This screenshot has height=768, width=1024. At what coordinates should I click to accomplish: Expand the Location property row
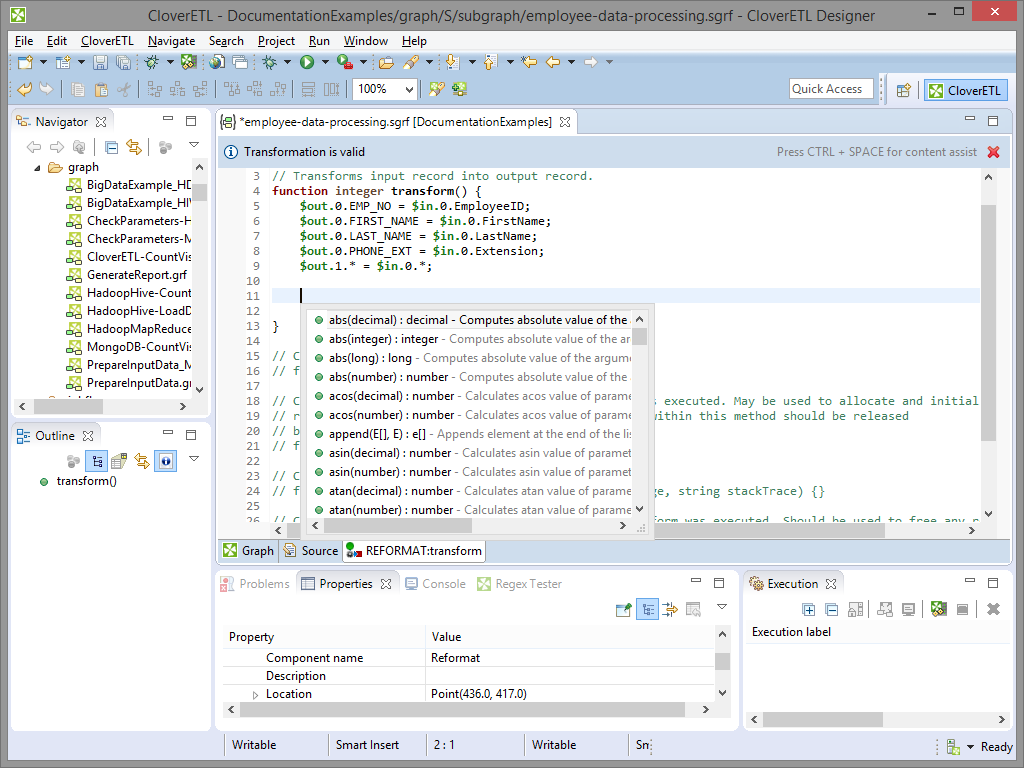[x=255, y=694]
